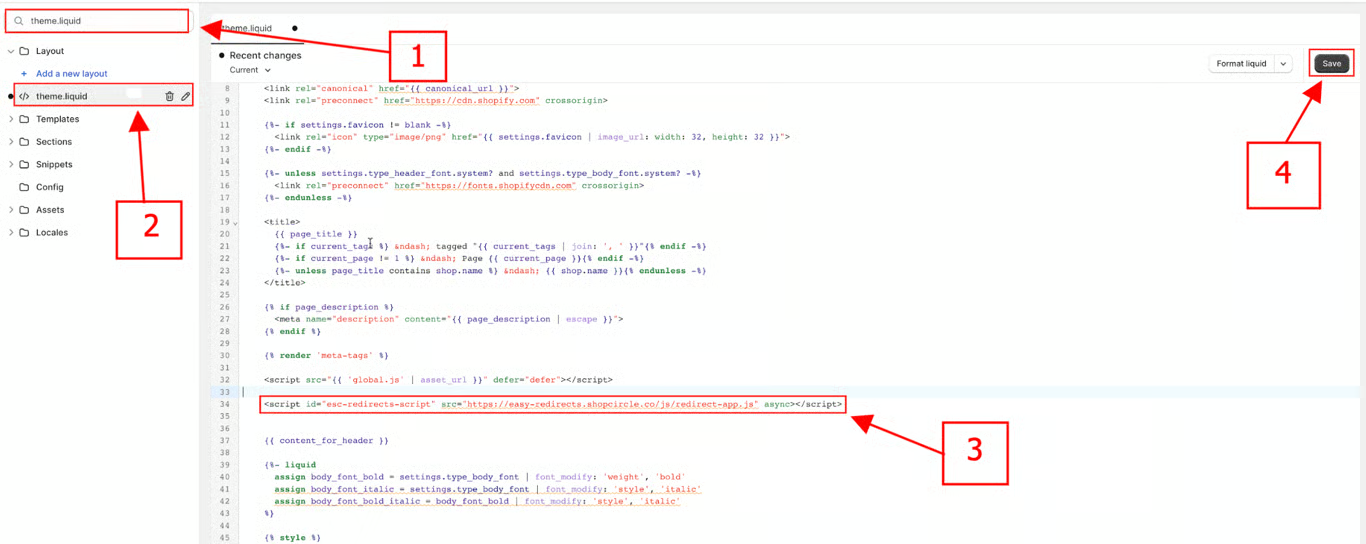The height and width of the screenshot is (544, 1366).
Task: Click the Save button
Action: pos(1331,63)
